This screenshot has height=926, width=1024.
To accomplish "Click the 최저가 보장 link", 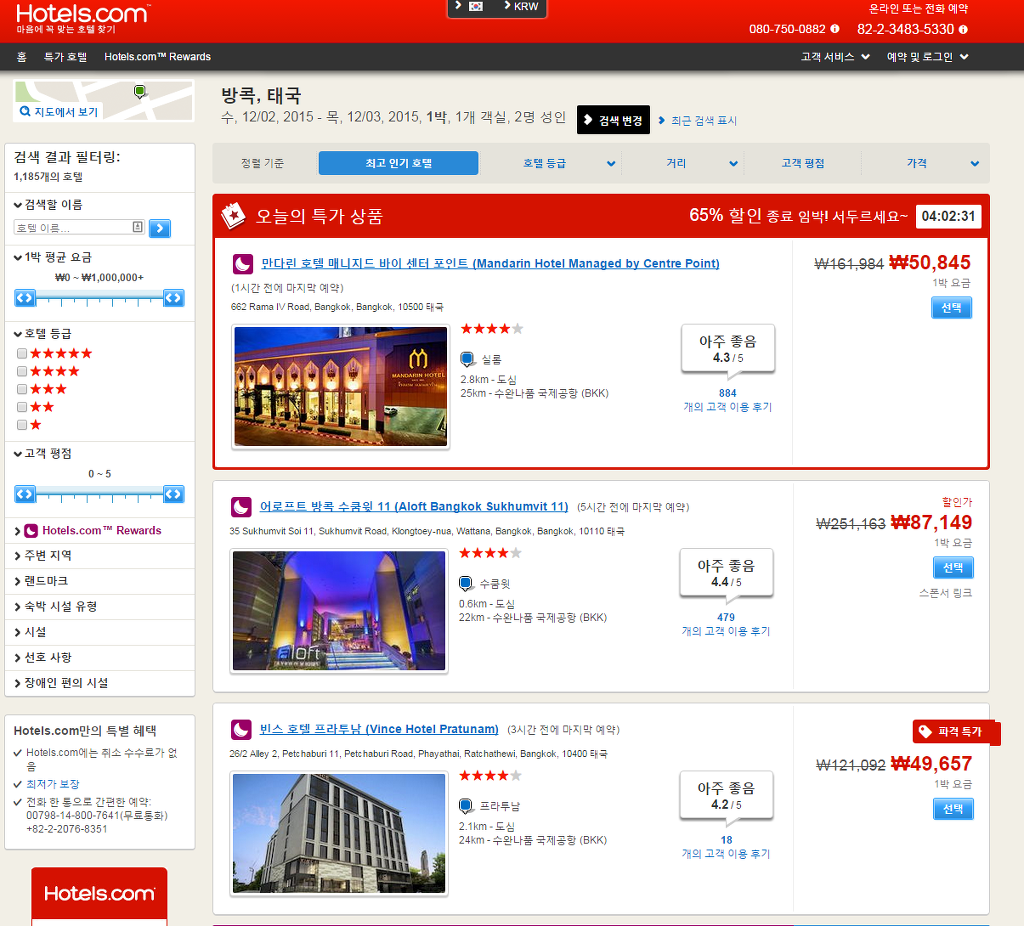I will [x=53, y=784].
